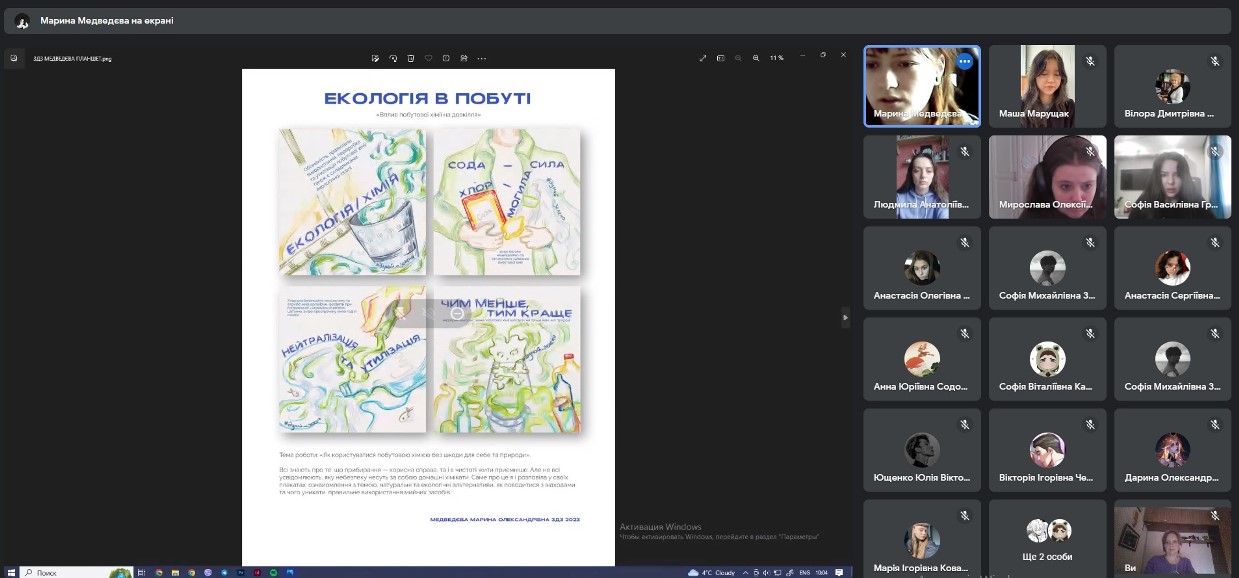Enter full screen with the expand arrows icon
This screenshot has height=578, width=1239.
[703, 58]
